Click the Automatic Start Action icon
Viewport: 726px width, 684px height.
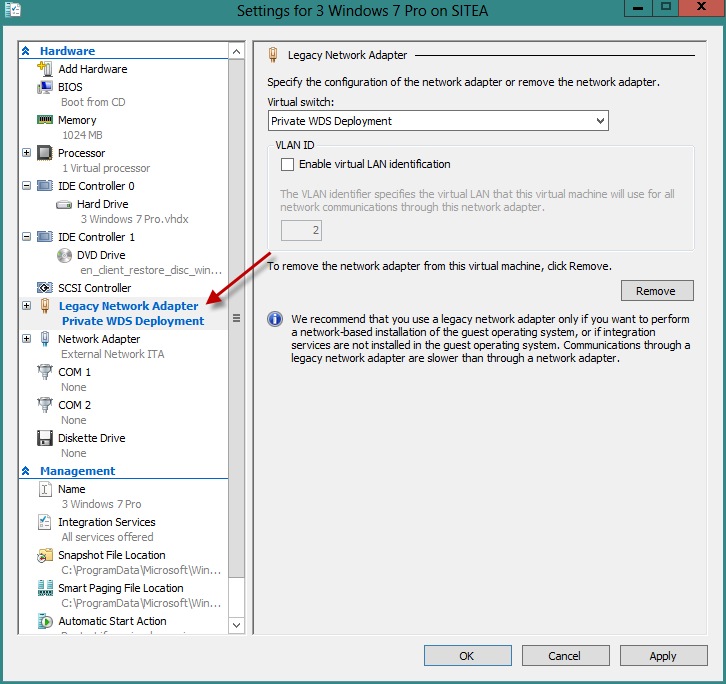tap(44, 621)
